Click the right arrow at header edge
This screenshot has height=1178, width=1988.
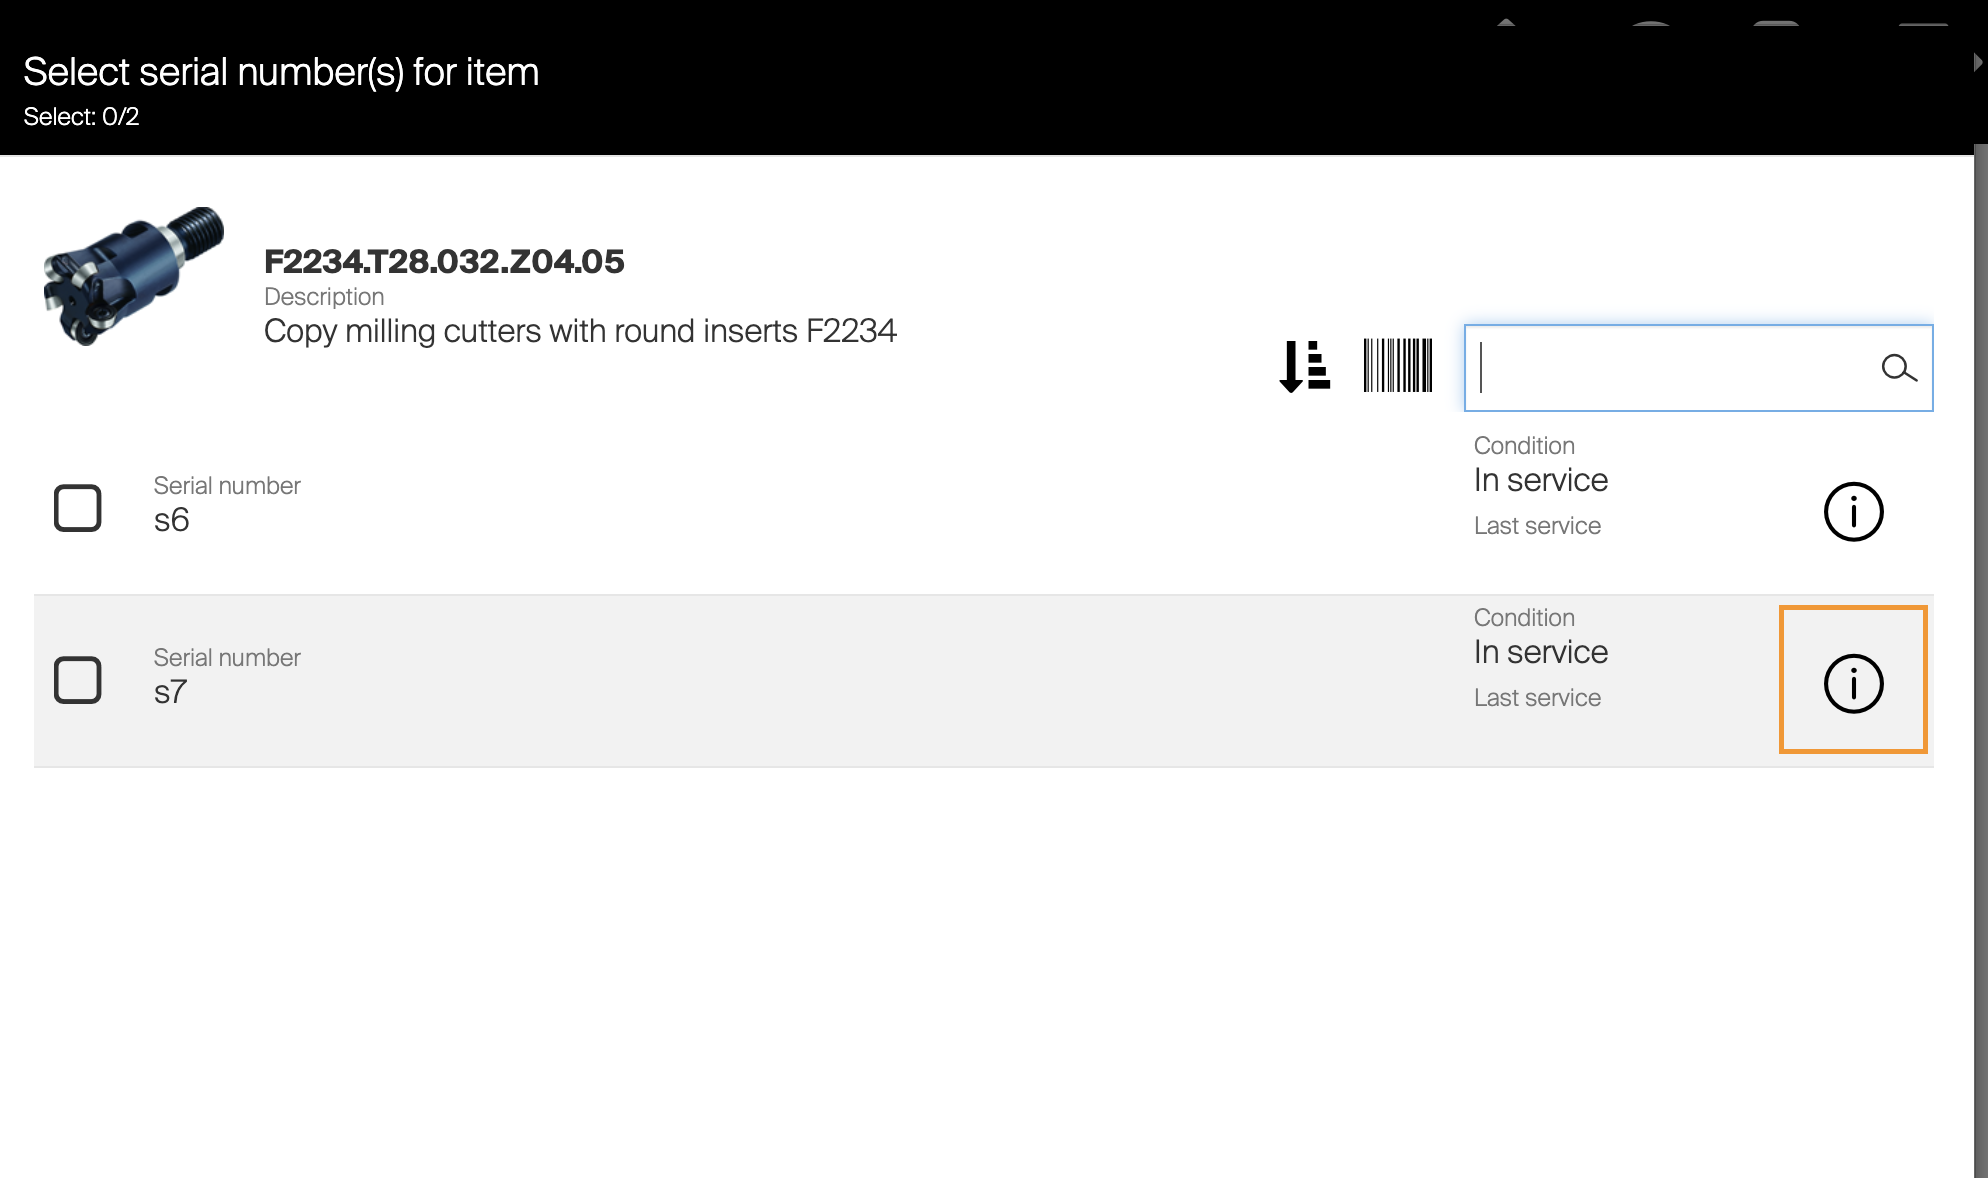(x=1977, y=63)
